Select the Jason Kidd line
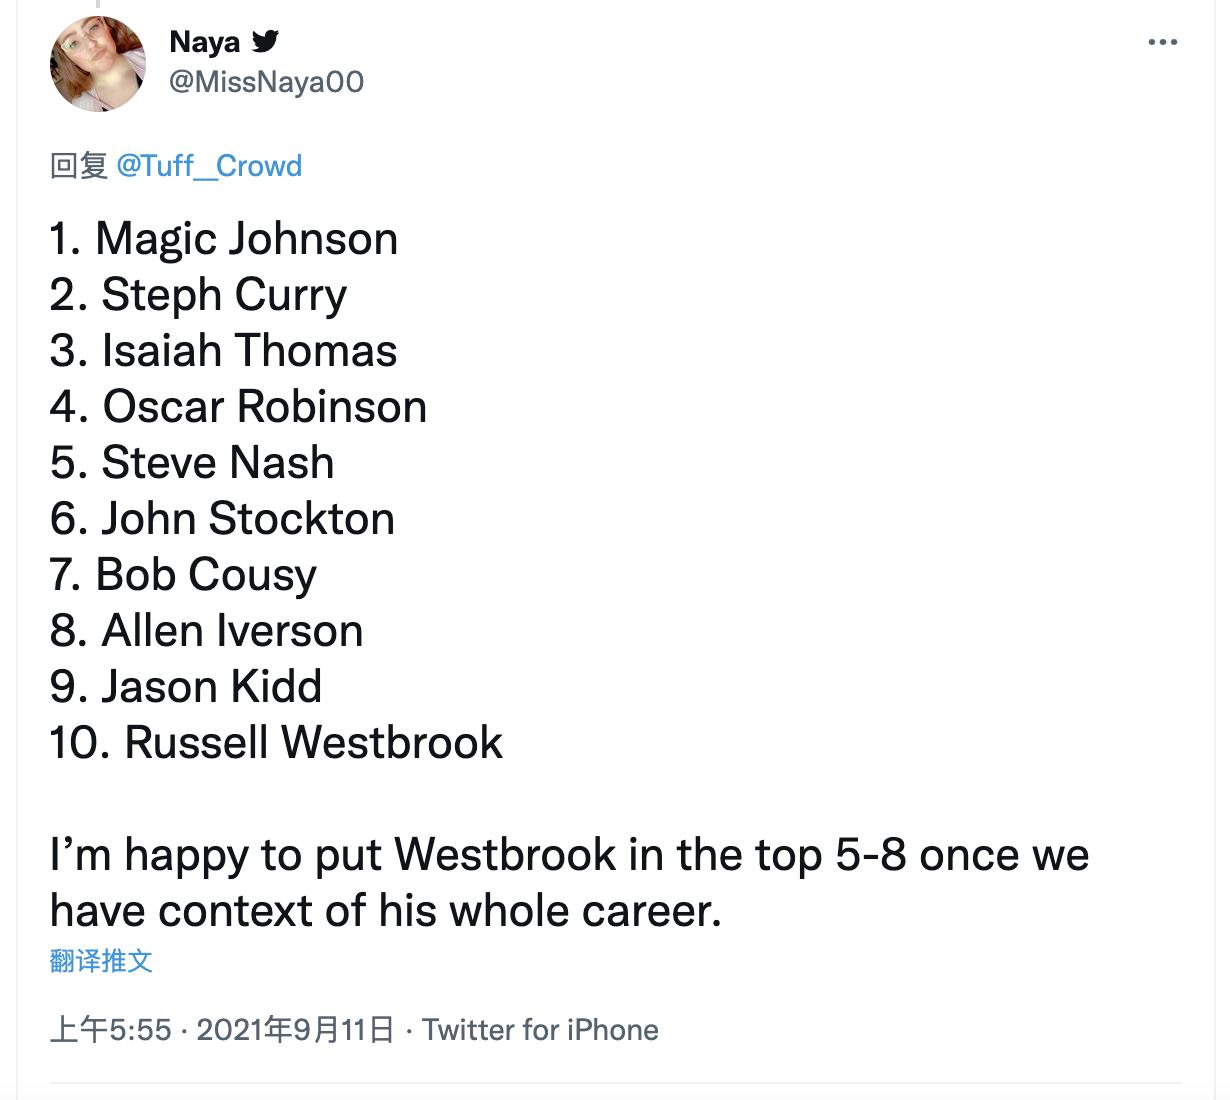1230x1100 pixels. (186, 687)
